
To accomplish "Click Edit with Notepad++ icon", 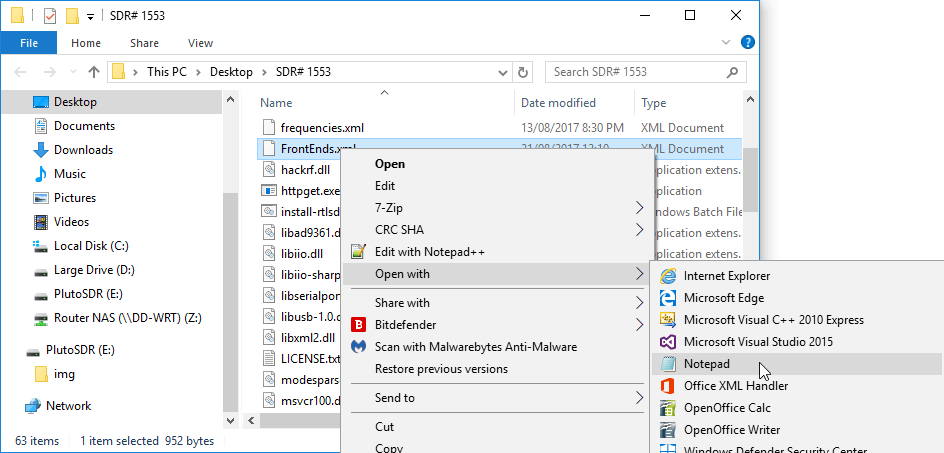I will tap(358, 252).
